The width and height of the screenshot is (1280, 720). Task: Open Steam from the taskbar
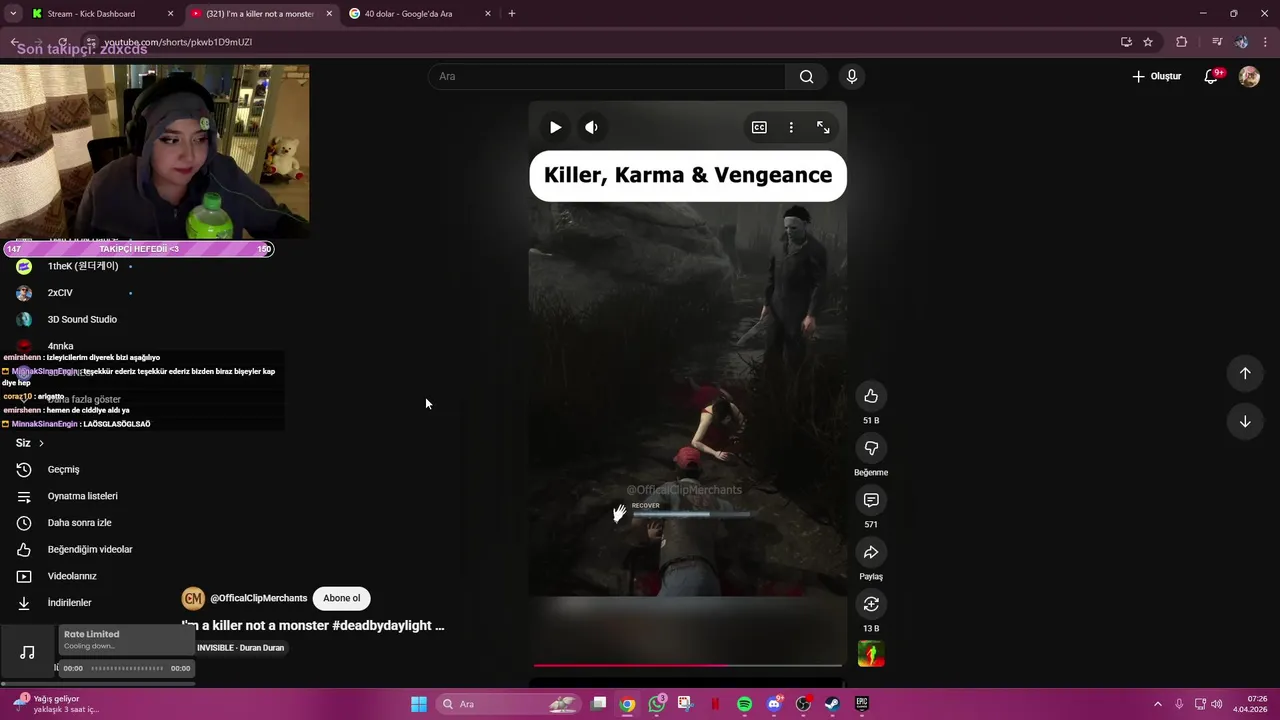pyautogui.click(x=832, y=704)
